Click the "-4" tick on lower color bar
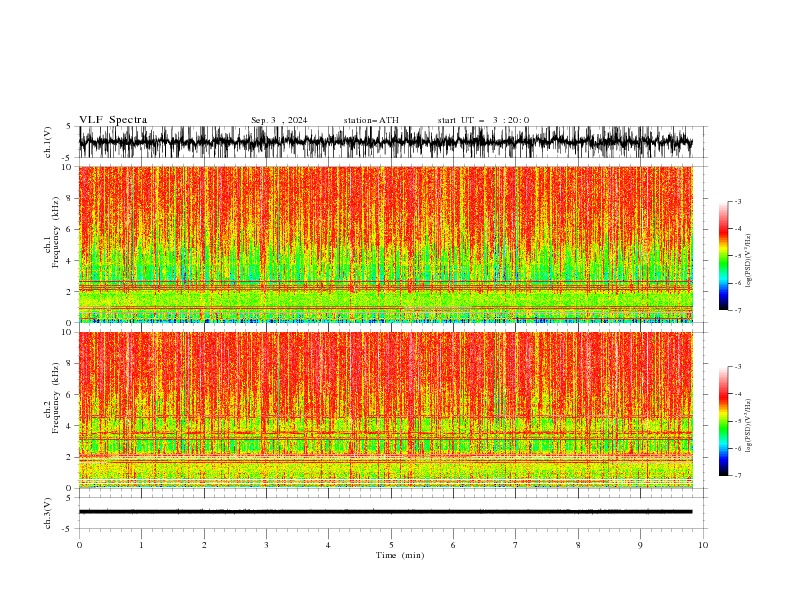792x612 pixels. (738, 394)
